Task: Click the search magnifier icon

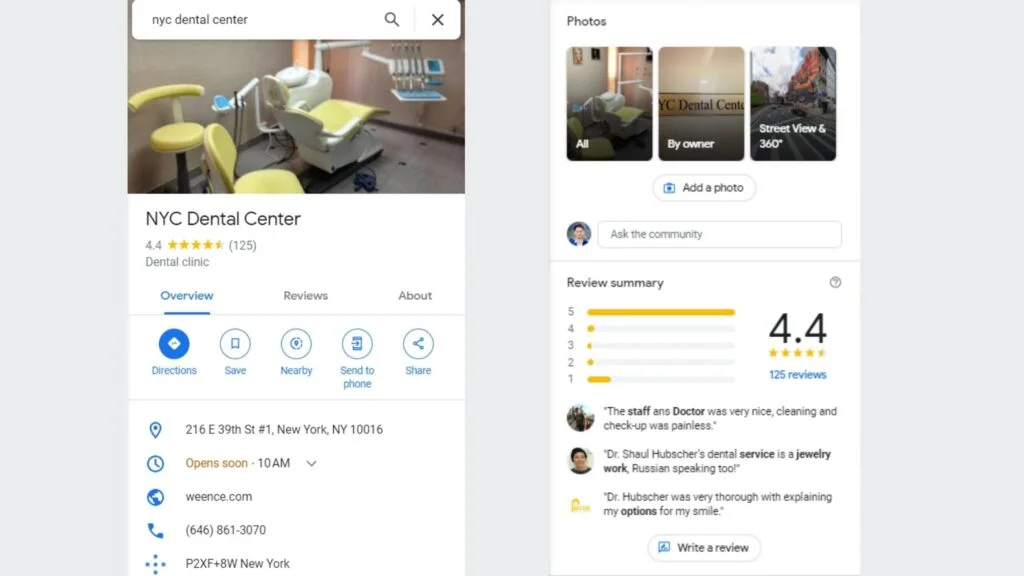Action: [x=392, y=20]
